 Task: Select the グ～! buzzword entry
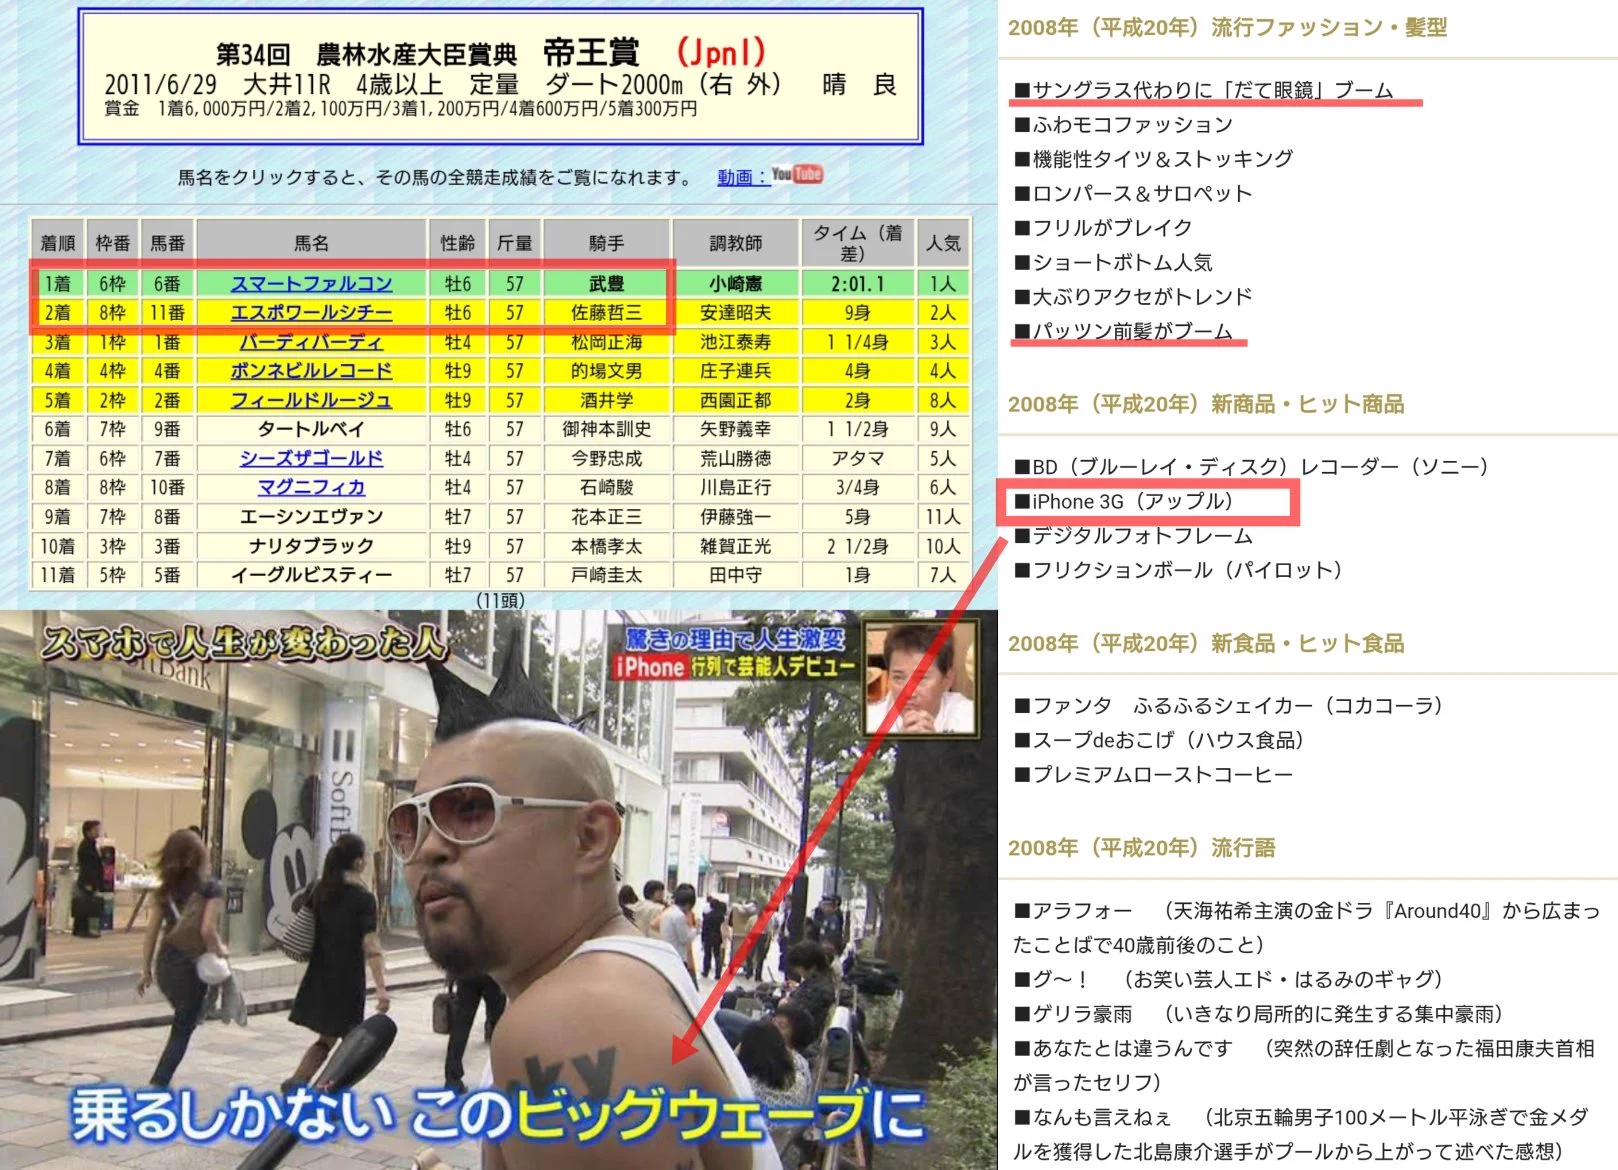click(1228, 979)
